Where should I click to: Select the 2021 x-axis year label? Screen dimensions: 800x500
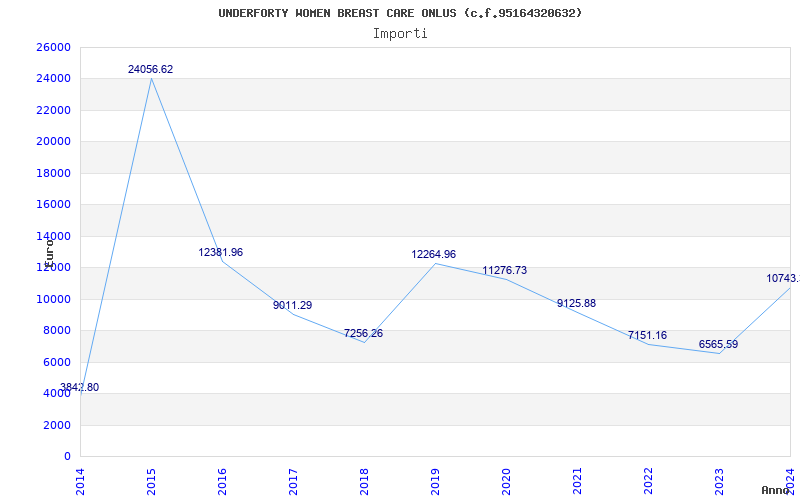tap(577, 480)
